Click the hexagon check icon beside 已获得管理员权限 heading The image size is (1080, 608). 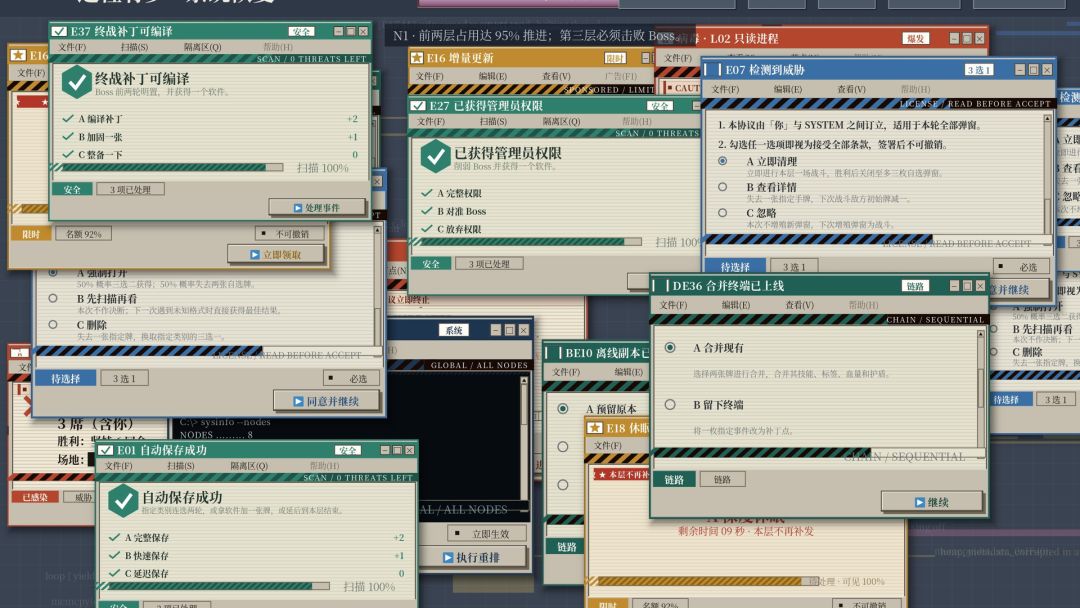[435, 156]
